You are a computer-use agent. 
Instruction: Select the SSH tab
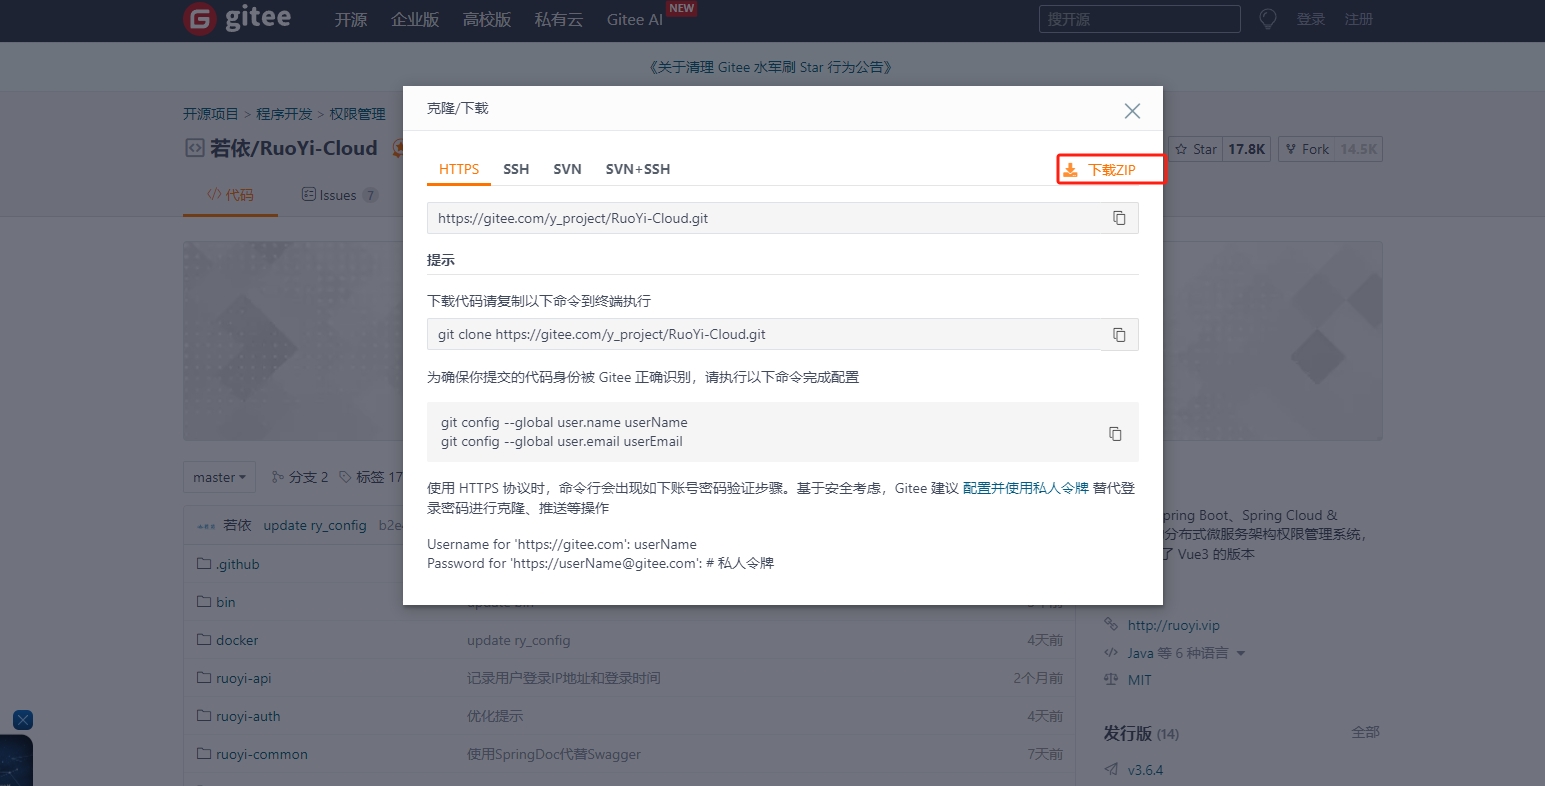(x=516, y=169)
